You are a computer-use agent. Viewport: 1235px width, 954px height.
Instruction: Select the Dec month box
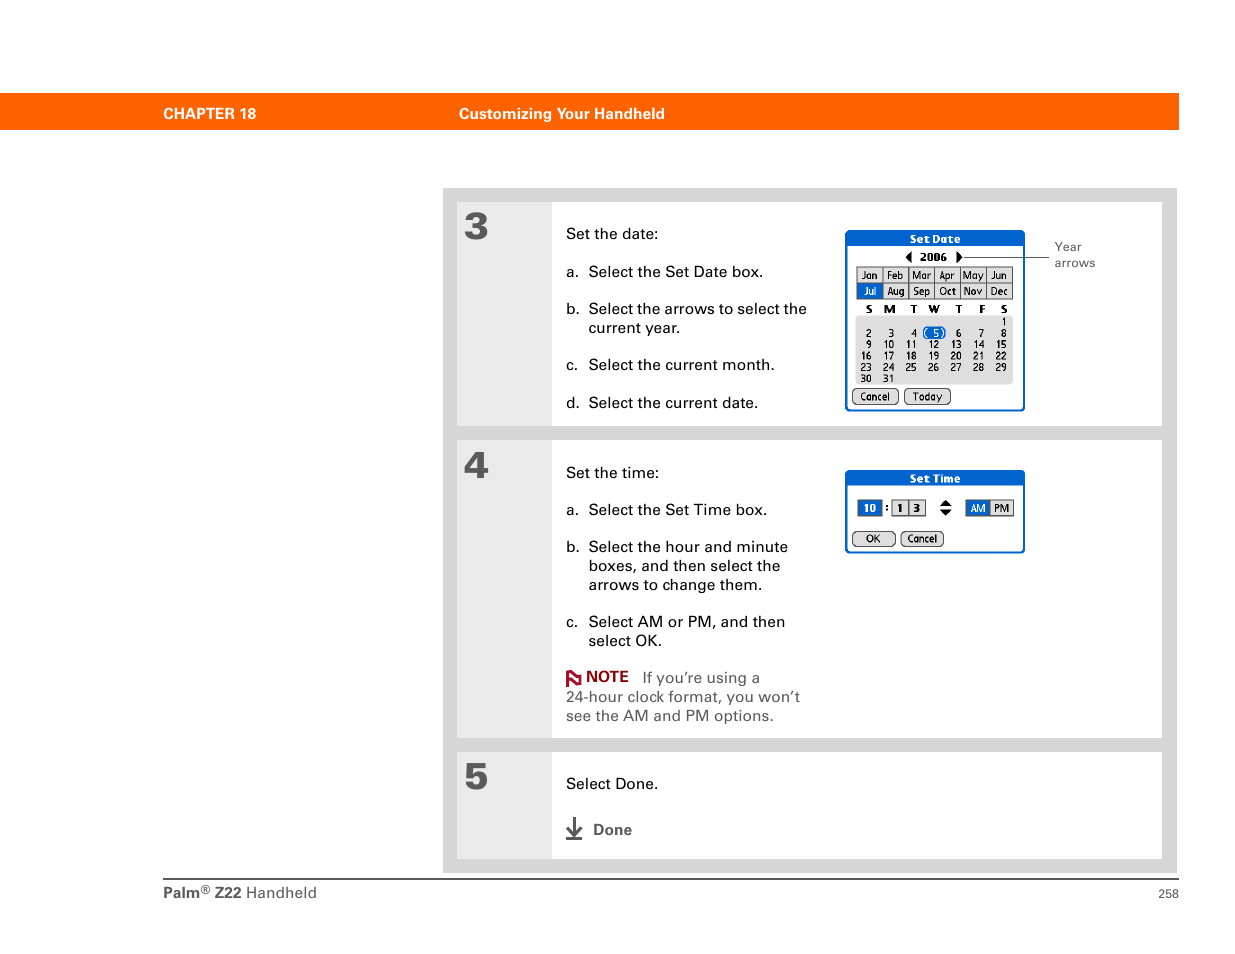[1000, 292]
